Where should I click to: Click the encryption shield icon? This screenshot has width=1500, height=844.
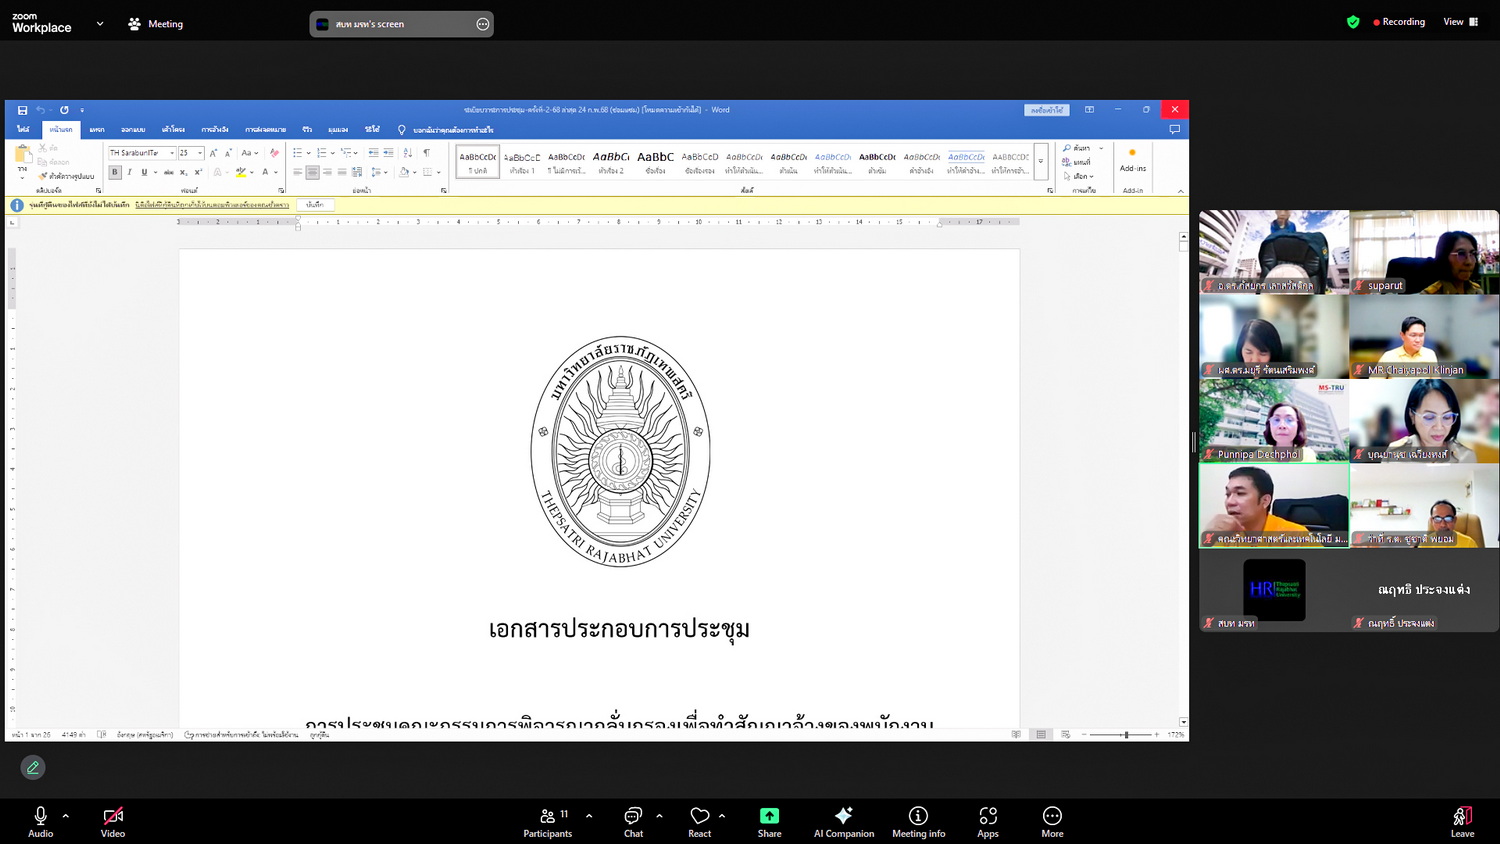[x=1353, y=22]
